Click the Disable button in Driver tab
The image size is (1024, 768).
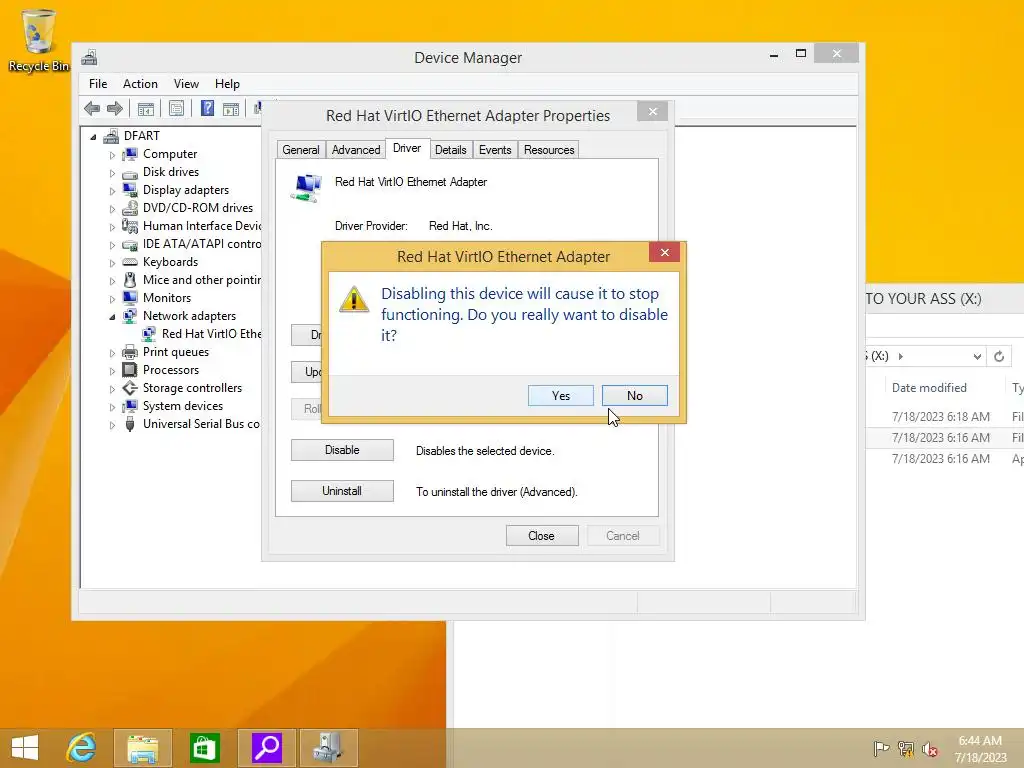(x=342, y=450)
